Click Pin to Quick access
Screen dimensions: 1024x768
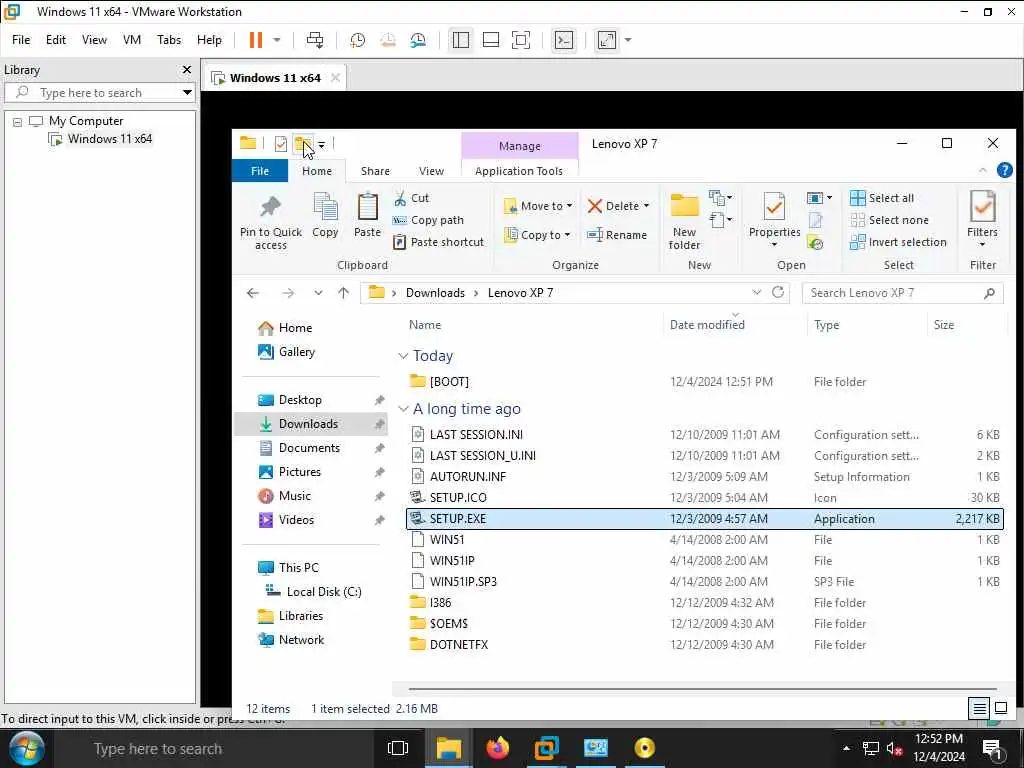(x=270, y=222)
